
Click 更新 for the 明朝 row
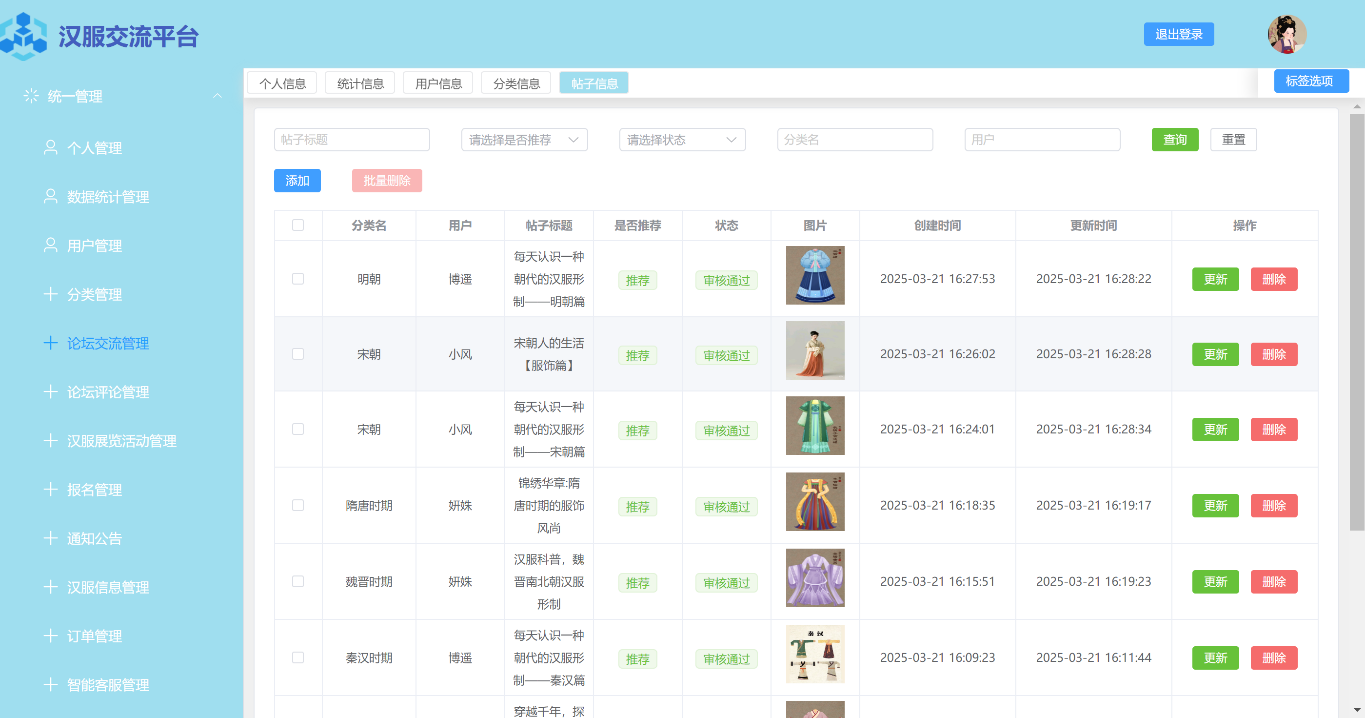pos(1215,279)
